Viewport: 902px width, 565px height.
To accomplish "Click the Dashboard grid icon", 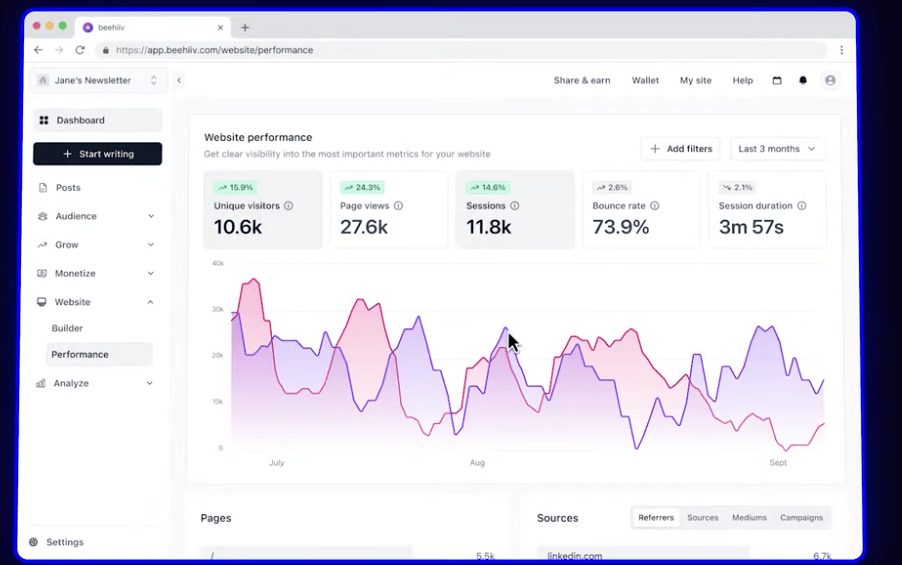I will [x=44, y=120].
